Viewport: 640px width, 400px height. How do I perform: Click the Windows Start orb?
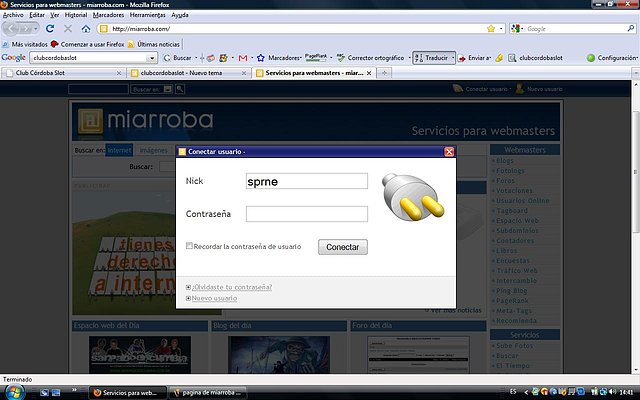tap(13, 393)
